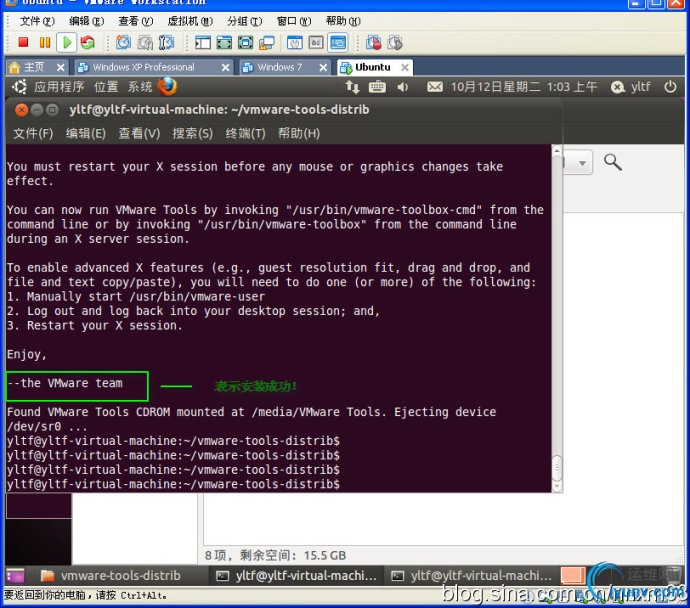Image resolution: width=690 pixels, height=608 pixels.
Task: Open vmware-tools-distrib taskbar window
Action: pyautogui.click(x=110, y=575)
